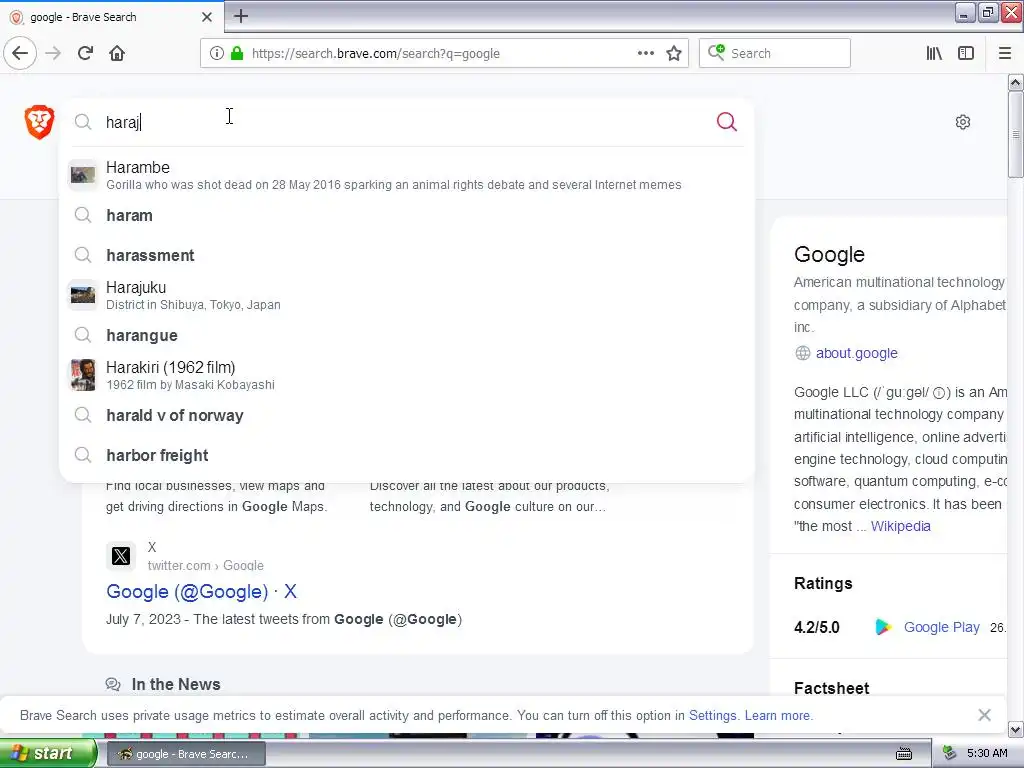This screenshot has height=768, width=1024.
Task: Go back with the browser back arrow
Action: pyautogui.click(x=20, y=53)
